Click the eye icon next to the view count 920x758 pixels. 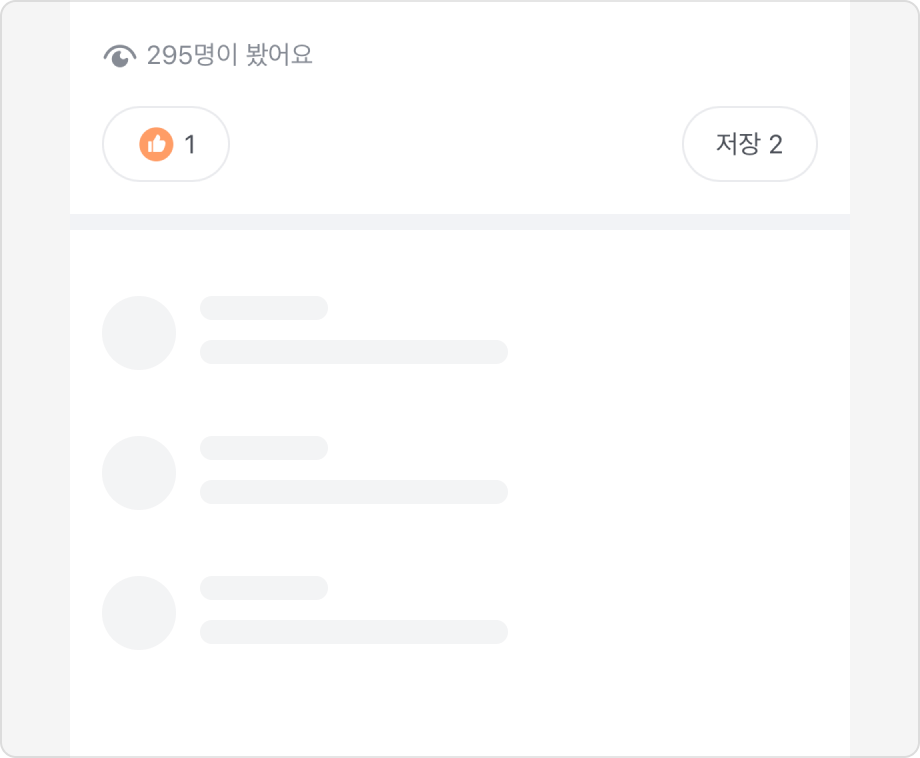[x=122, y=56]
